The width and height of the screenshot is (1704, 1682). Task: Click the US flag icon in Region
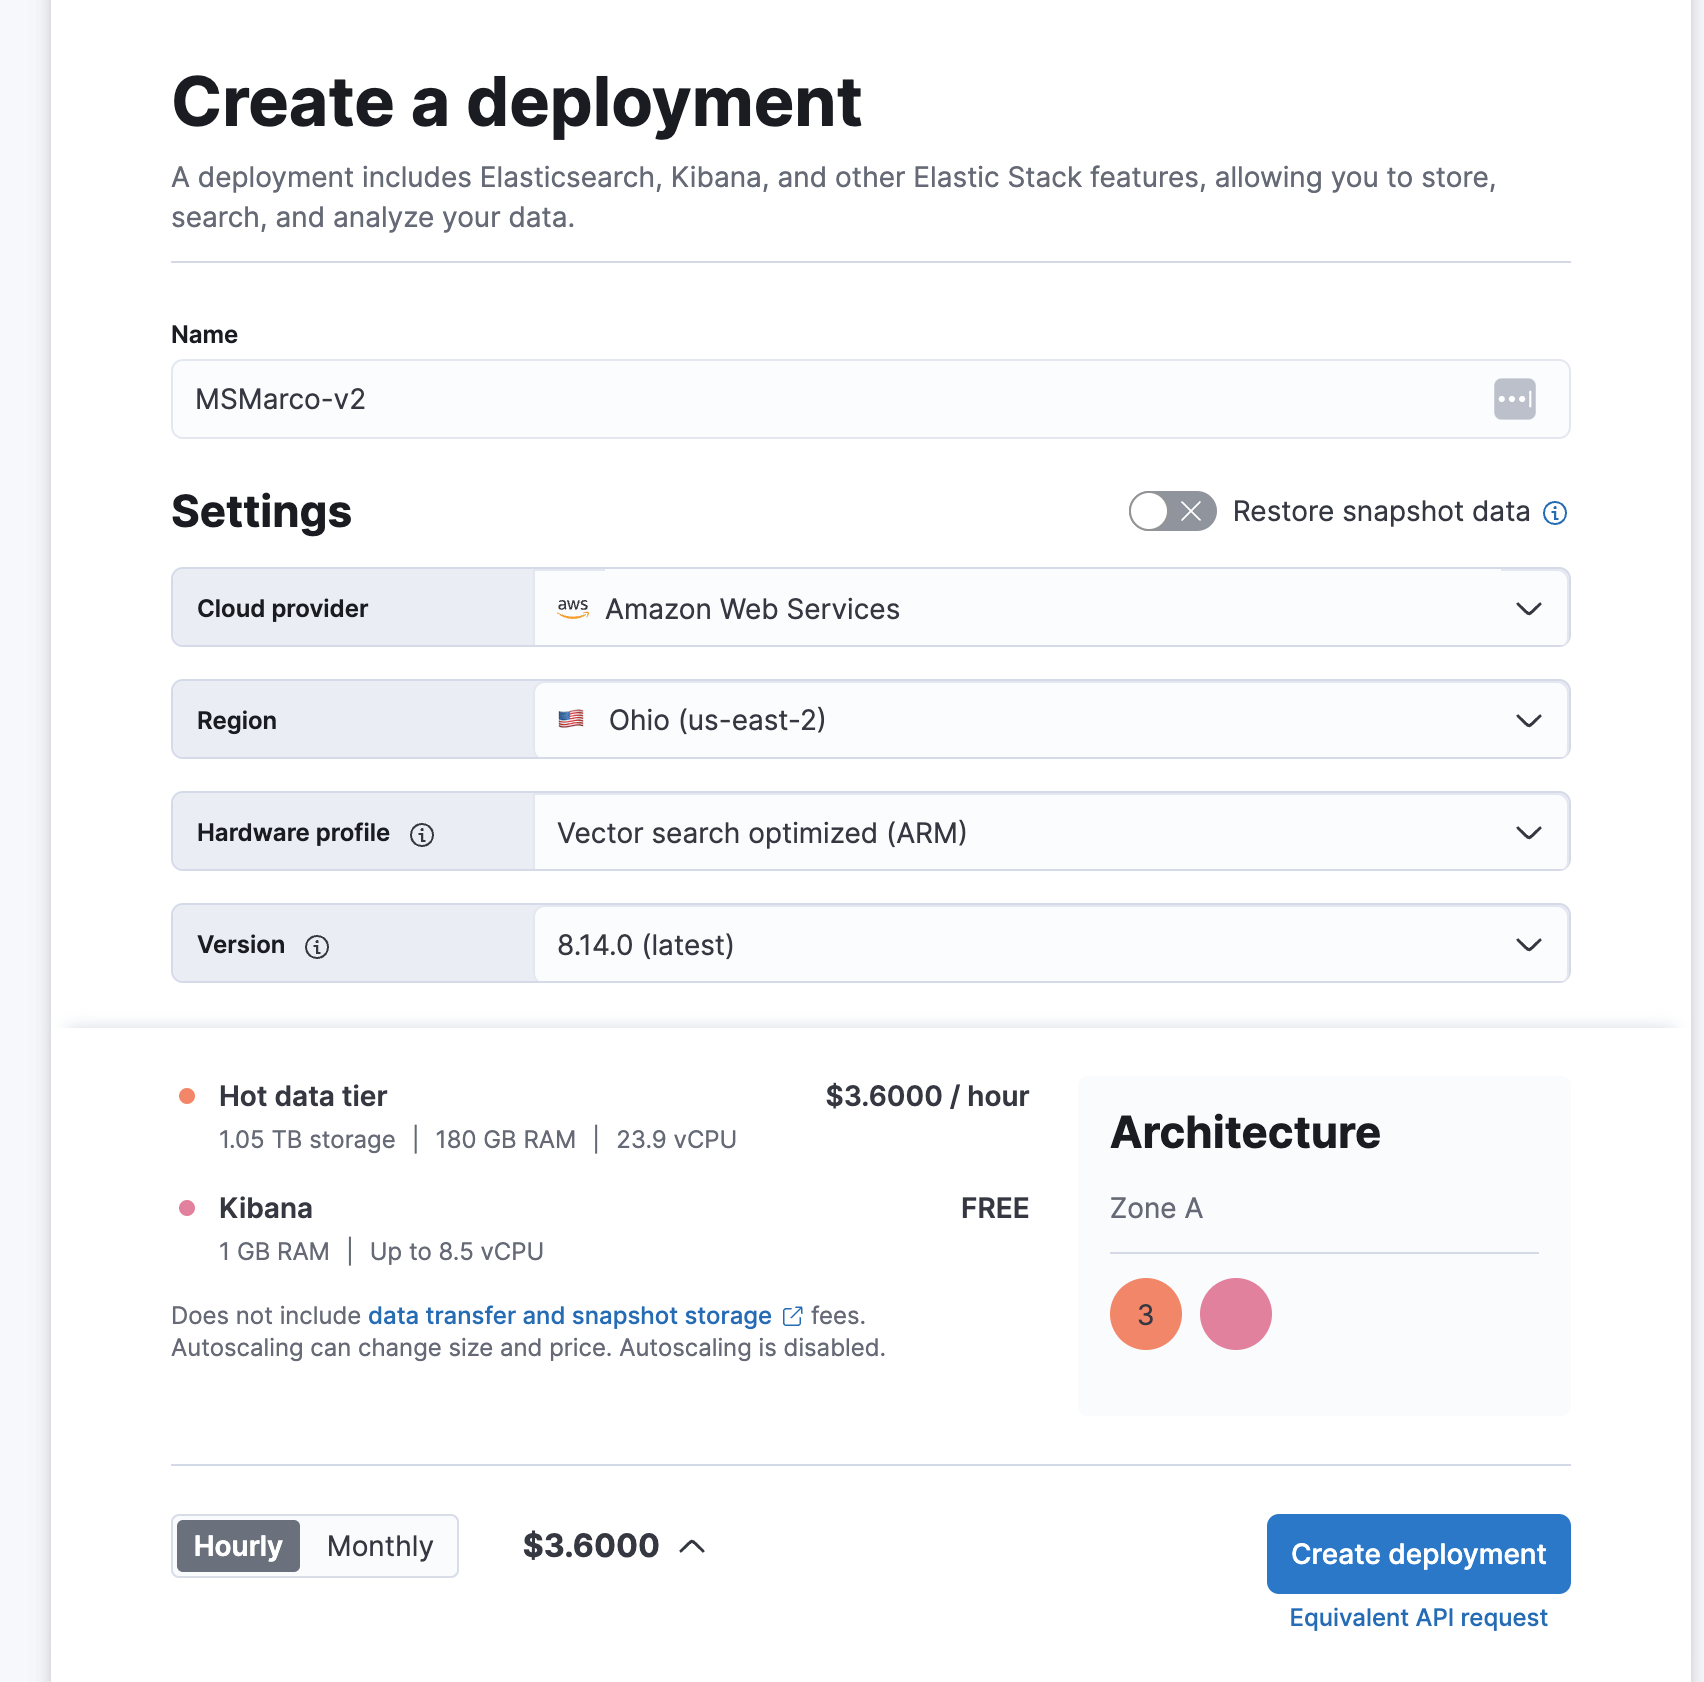[x=571, y=720]
